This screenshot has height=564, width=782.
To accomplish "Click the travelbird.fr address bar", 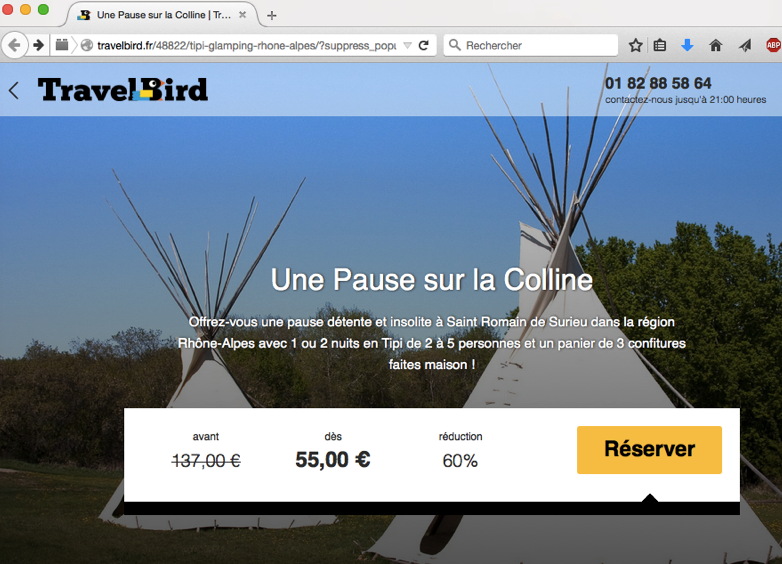I will [246, 45].
